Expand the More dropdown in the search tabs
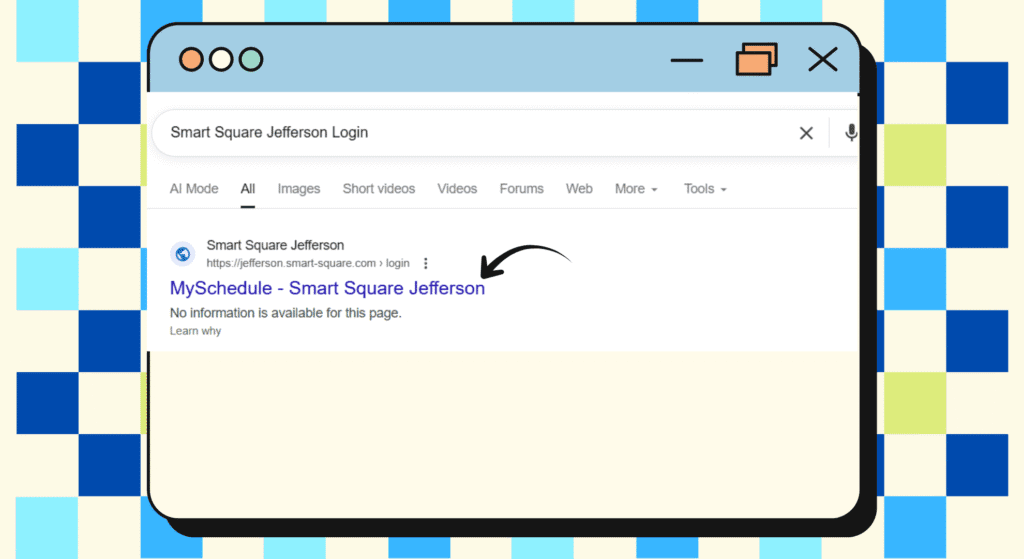 (636, 189)
